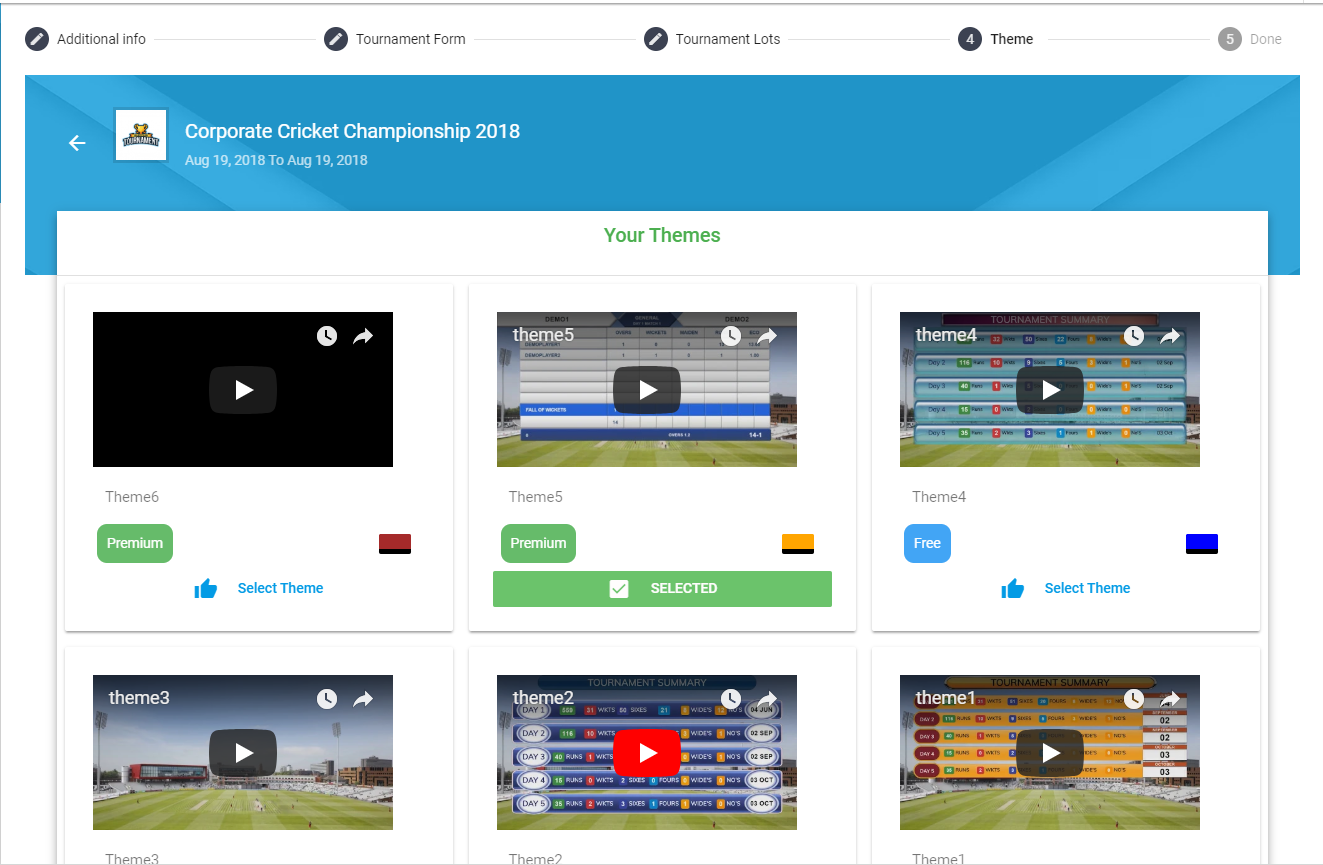Click the blue color swatch for Theme4
This screenshot has width=1323, height=865.
(x=1202, y=544)
